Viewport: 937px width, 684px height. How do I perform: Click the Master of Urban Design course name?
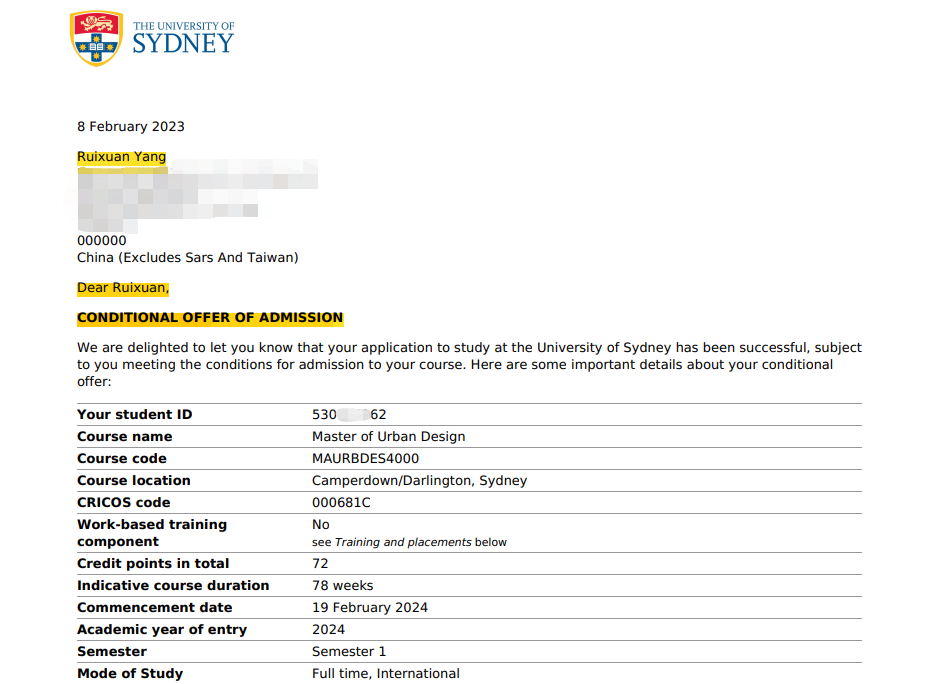388,437
